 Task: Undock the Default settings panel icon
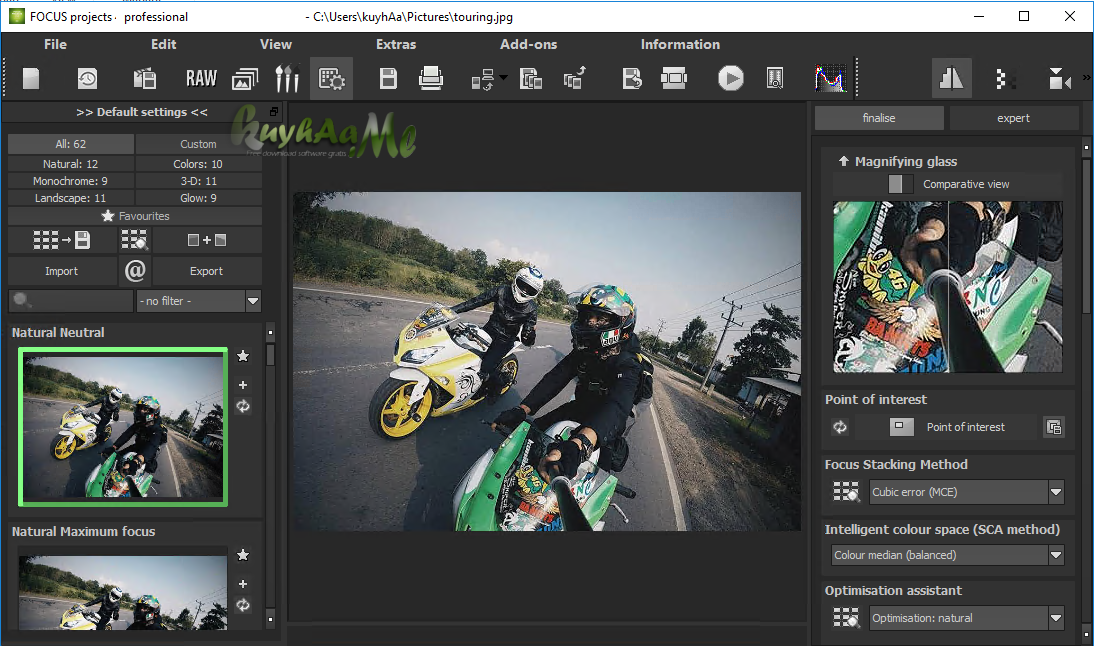click(x=274, y=112)
